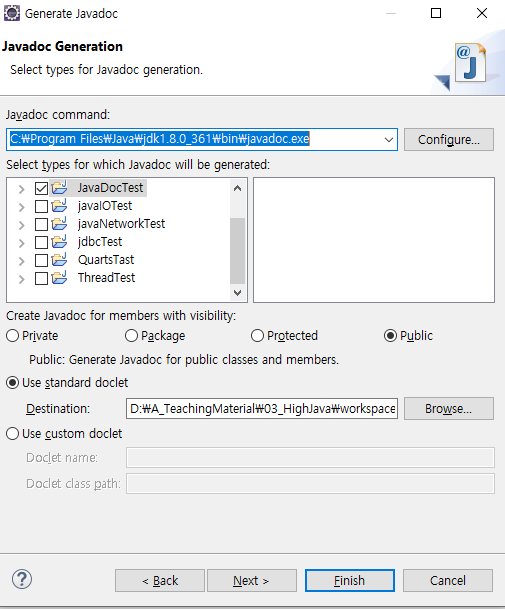Click the Eclipse icon in title bar
The height and width of the screenshot is (609, 505).
point(12,13)
